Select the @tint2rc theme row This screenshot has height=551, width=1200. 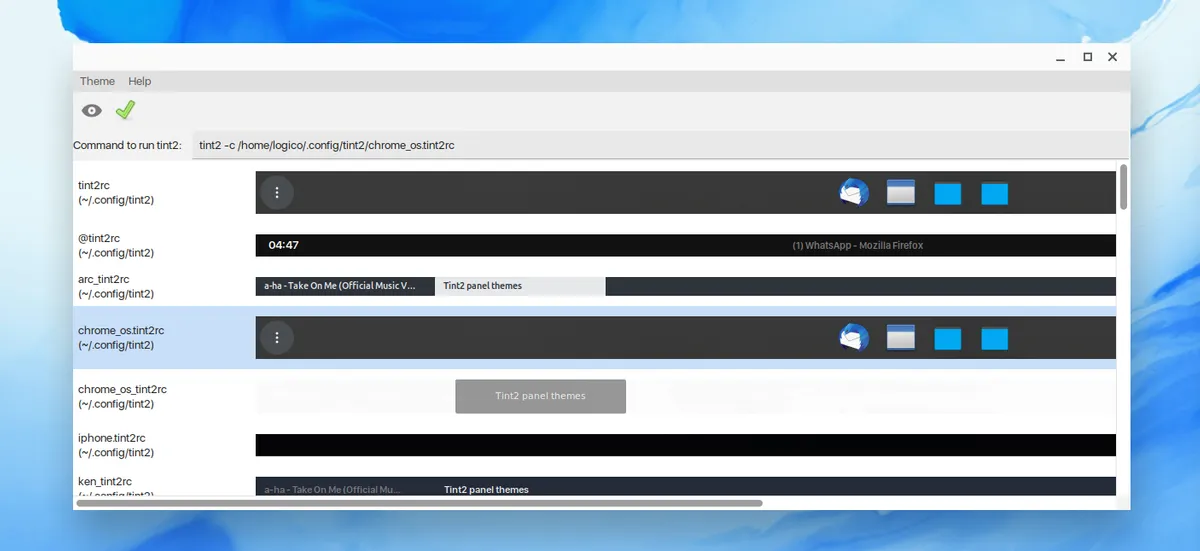point(596,245)
